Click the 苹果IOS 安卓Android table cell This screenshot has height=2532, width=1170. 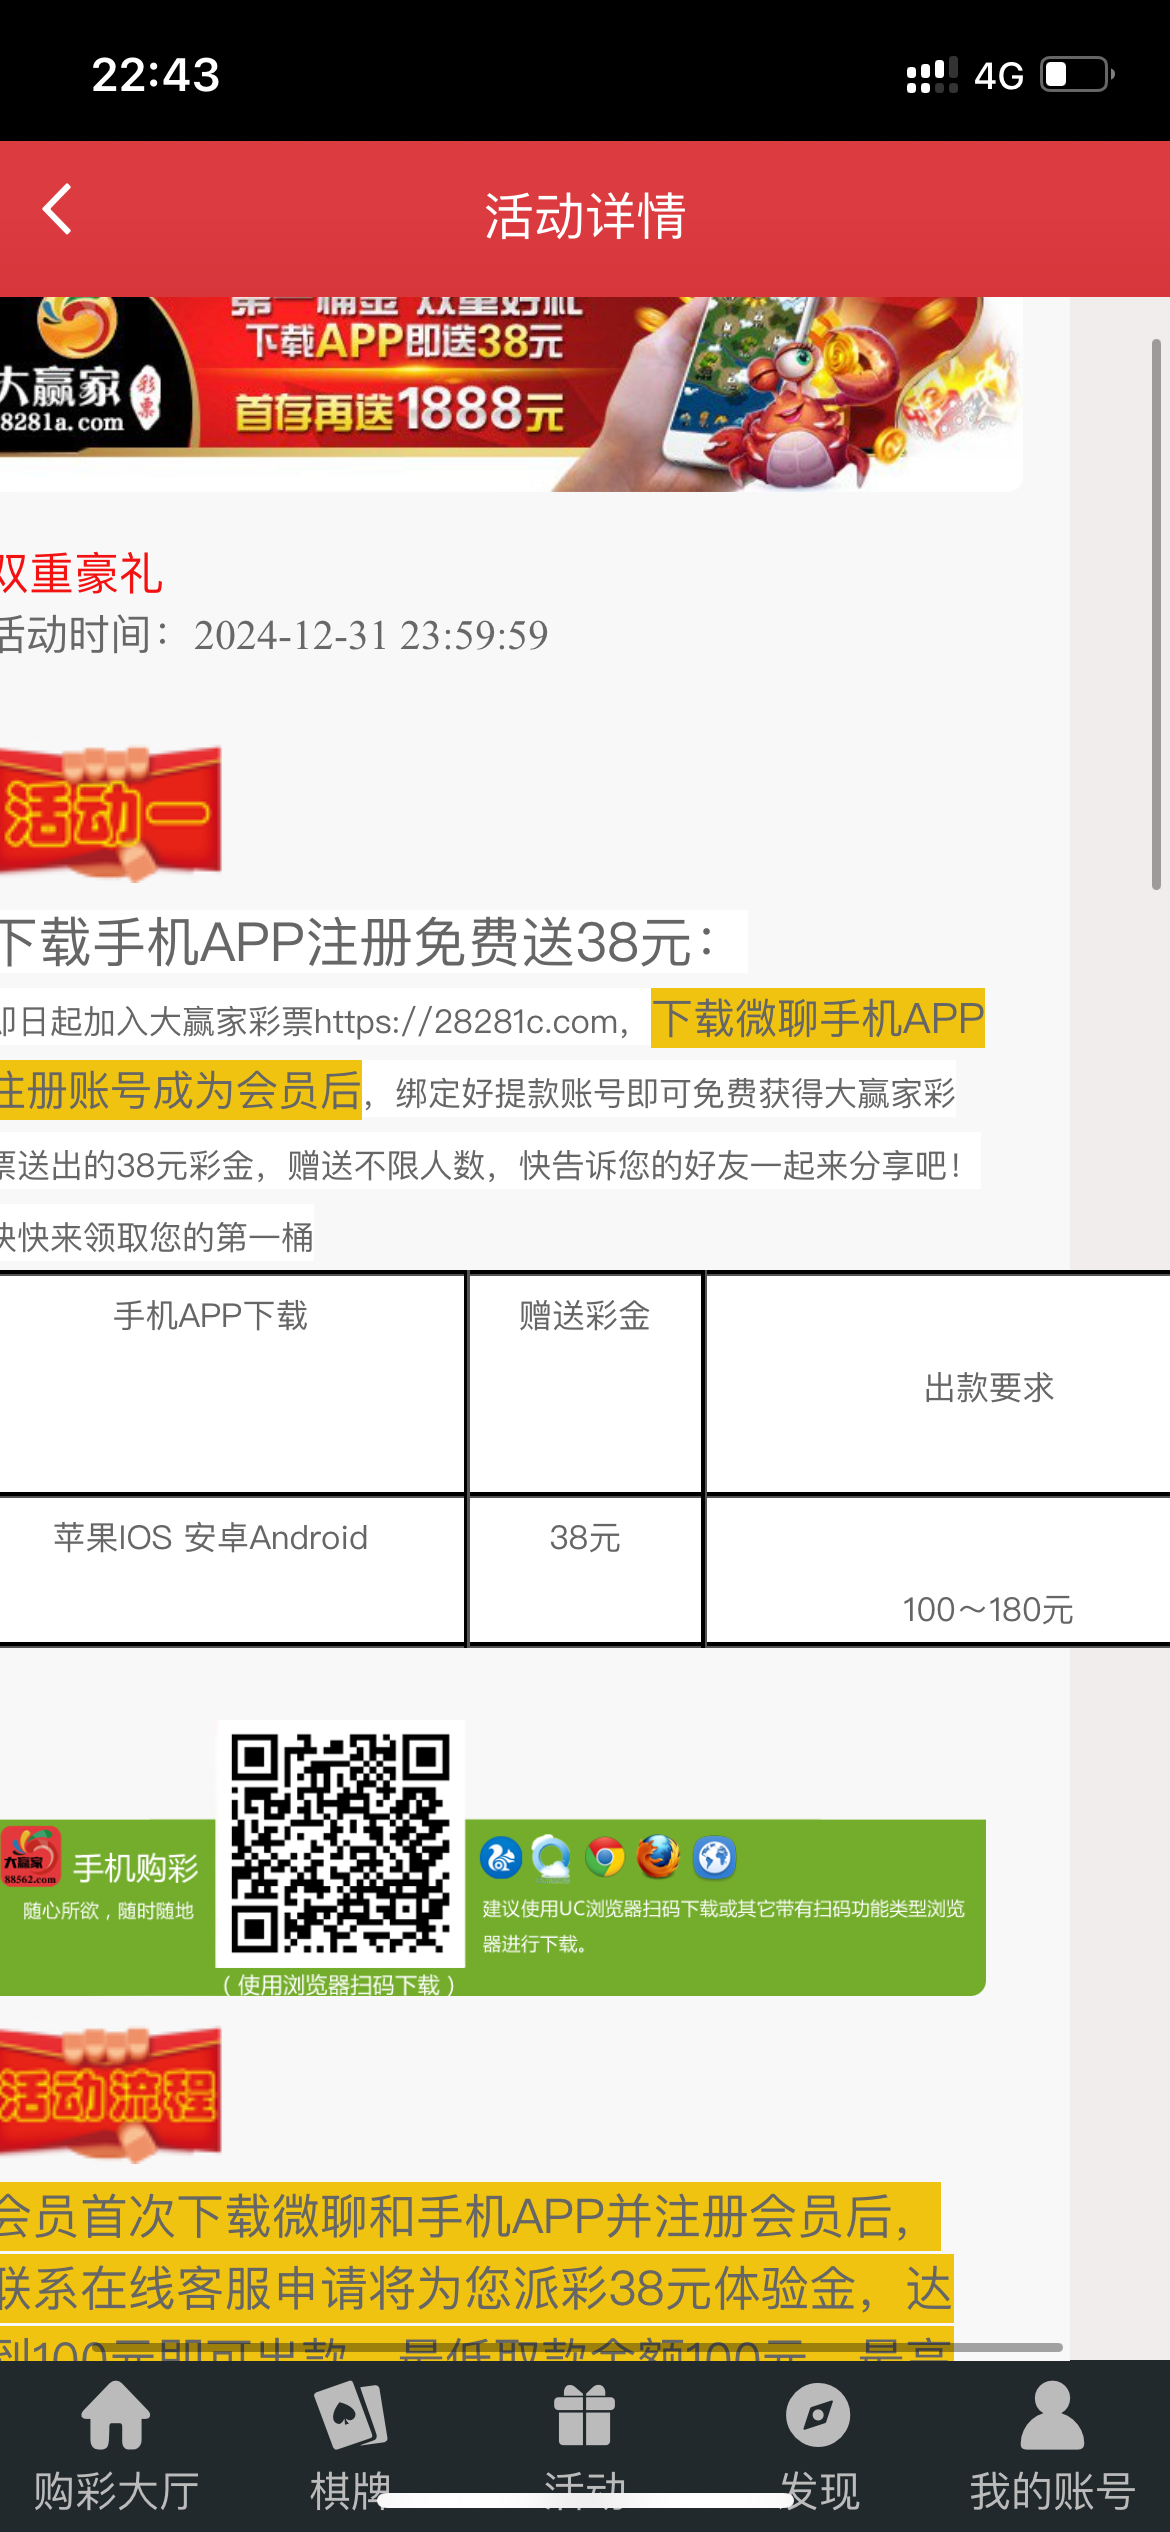pos(211,1569)
